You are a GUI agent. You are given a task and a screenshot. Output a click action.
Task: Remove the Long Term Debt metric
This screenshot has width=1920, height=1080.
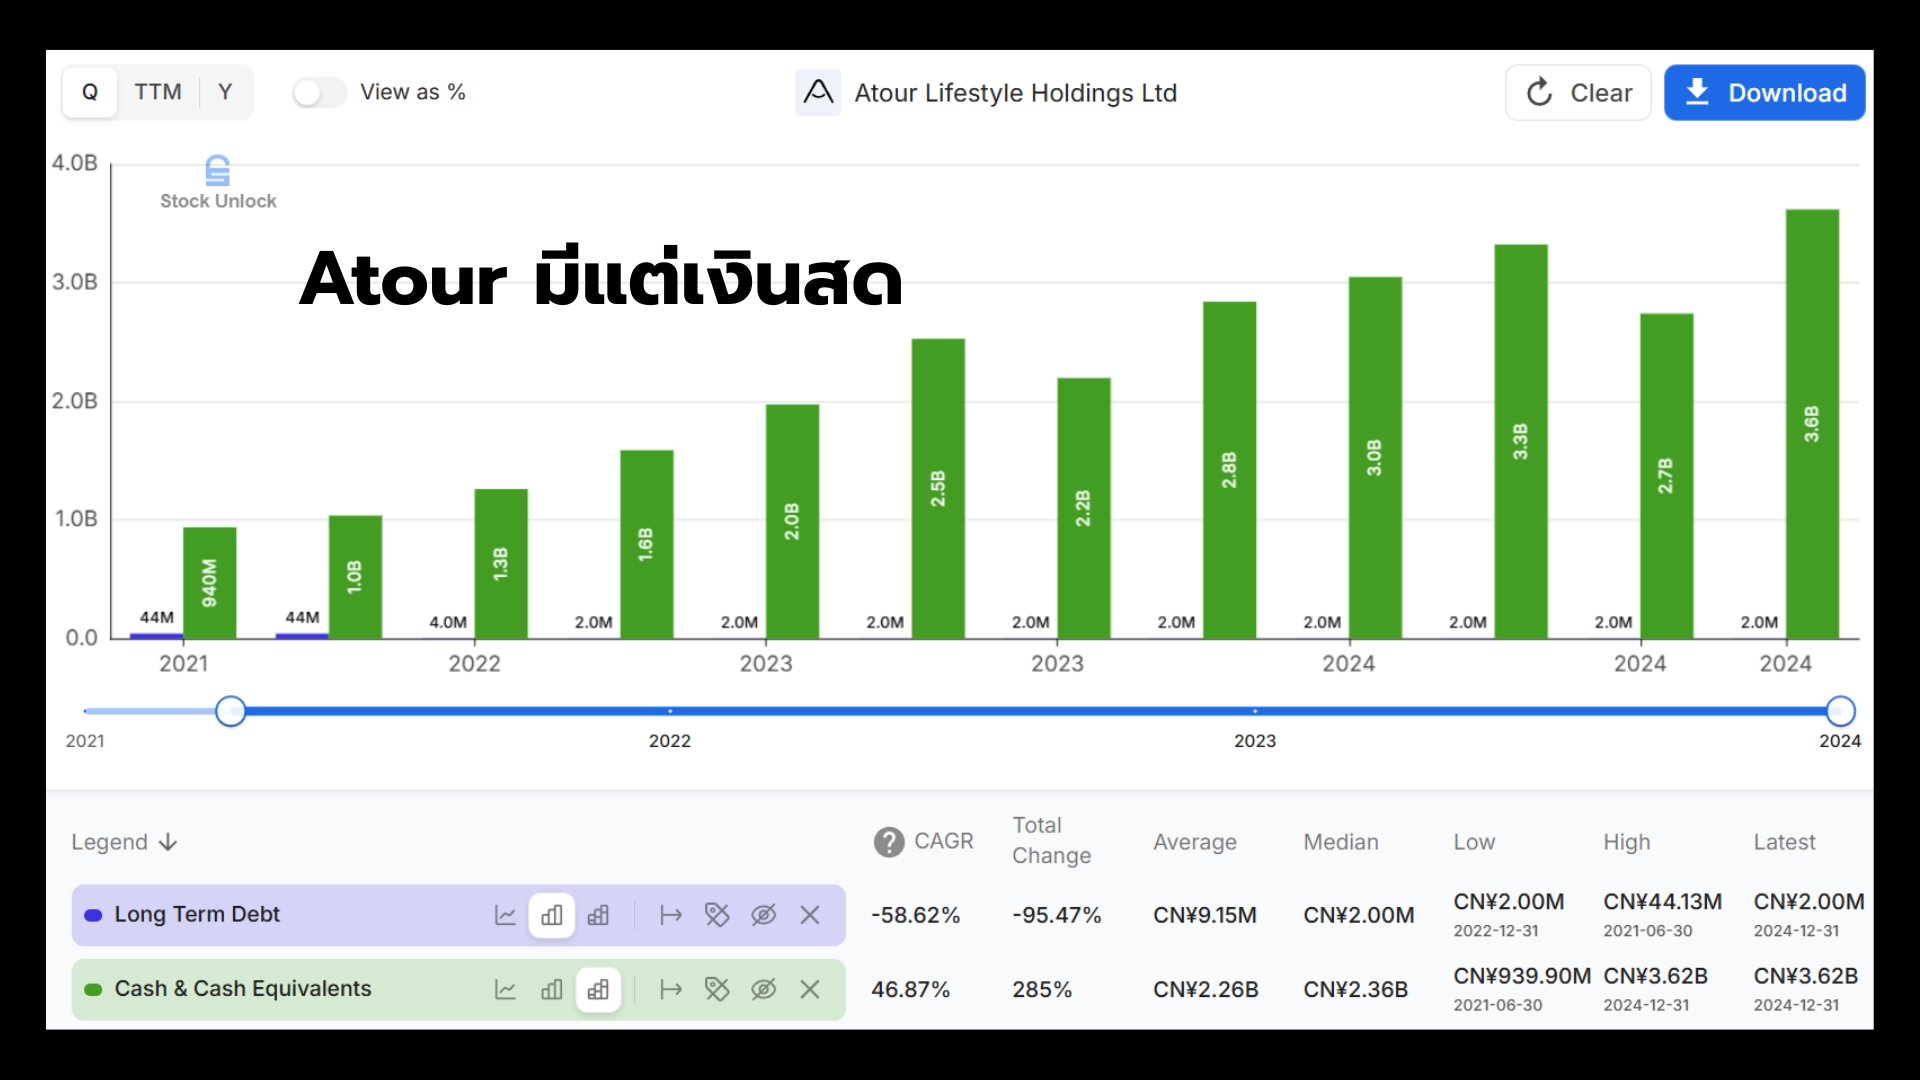click(x=810, y=915)
